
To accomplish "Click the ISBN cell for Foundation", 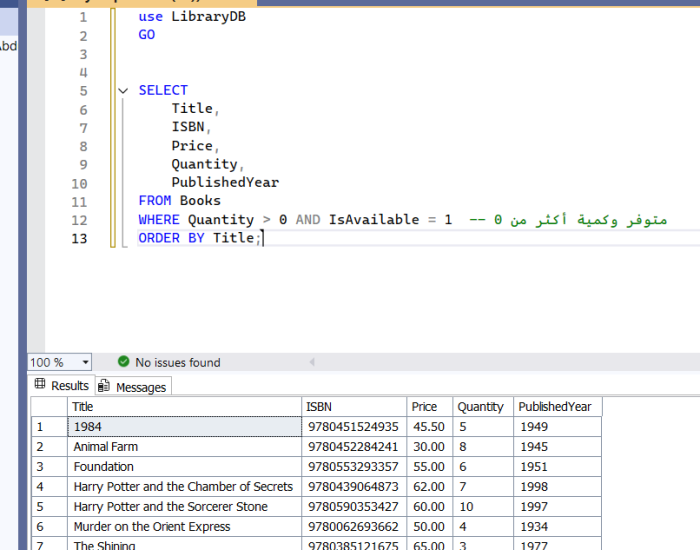I will coord(354,467).
